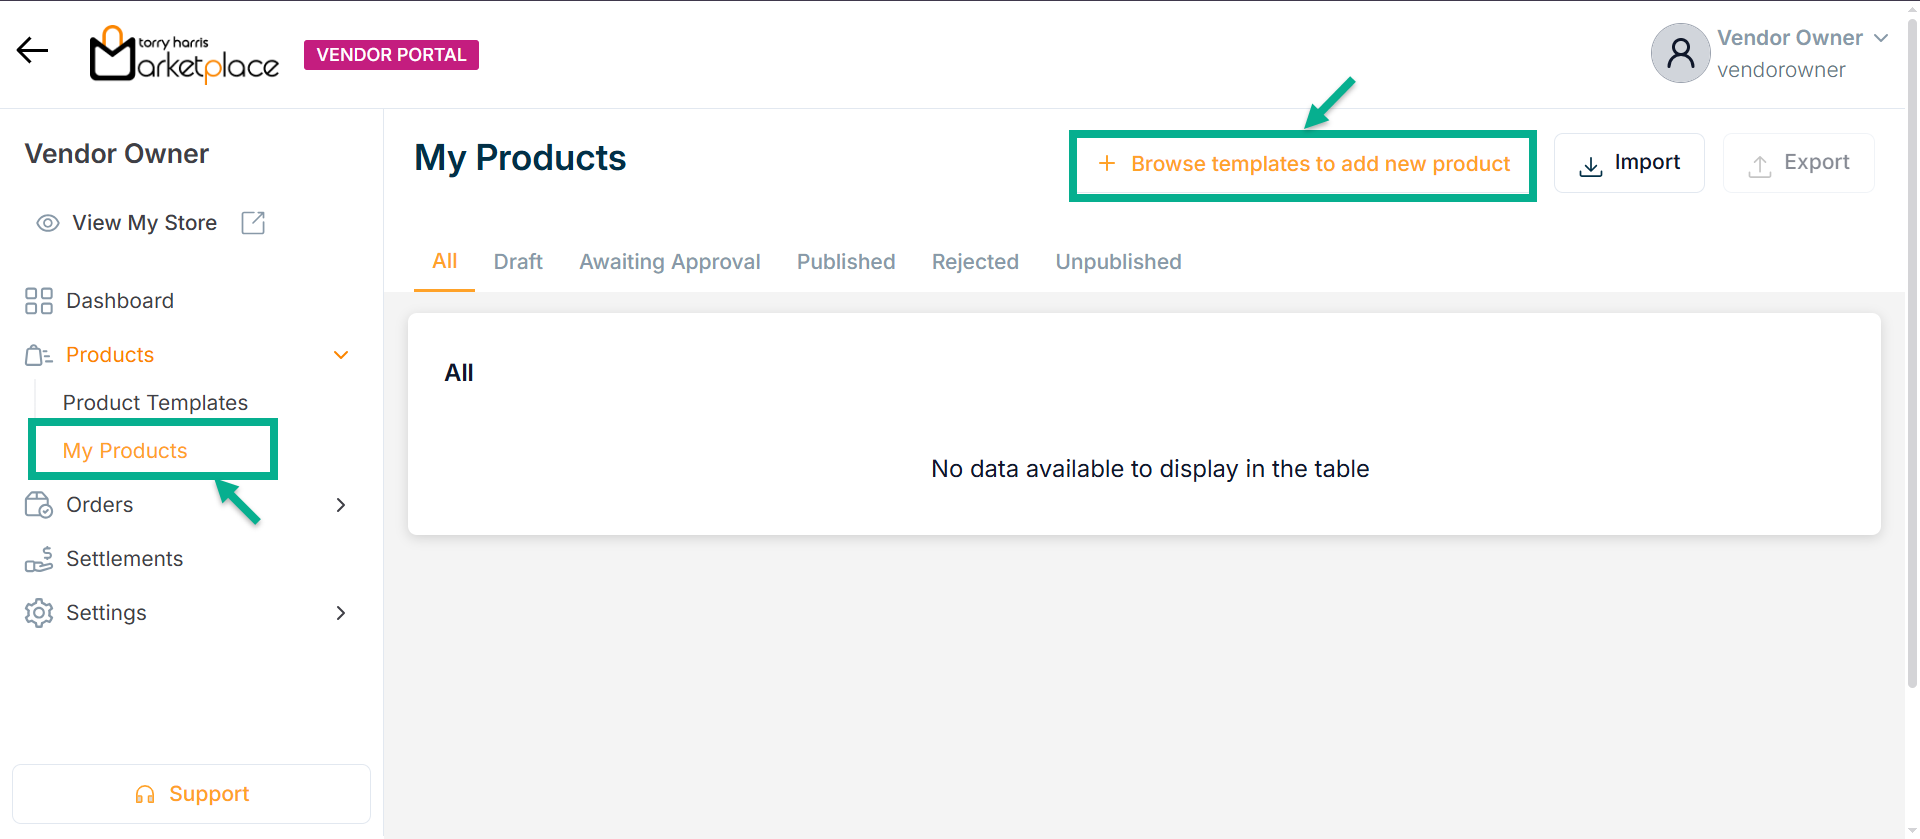The image size is (1920, 839).
Task: Click the Dashboard grid icon
Action: coord(39,301)
